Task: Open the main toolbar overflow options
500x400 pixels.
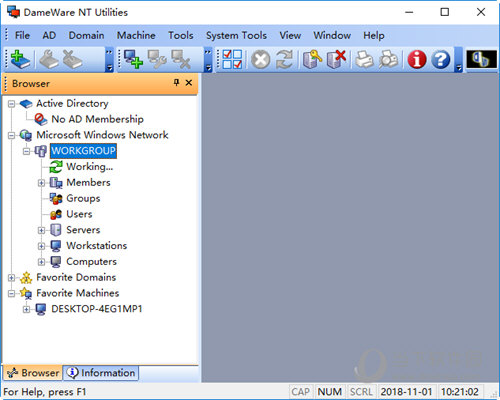Action: coord(459,60)
